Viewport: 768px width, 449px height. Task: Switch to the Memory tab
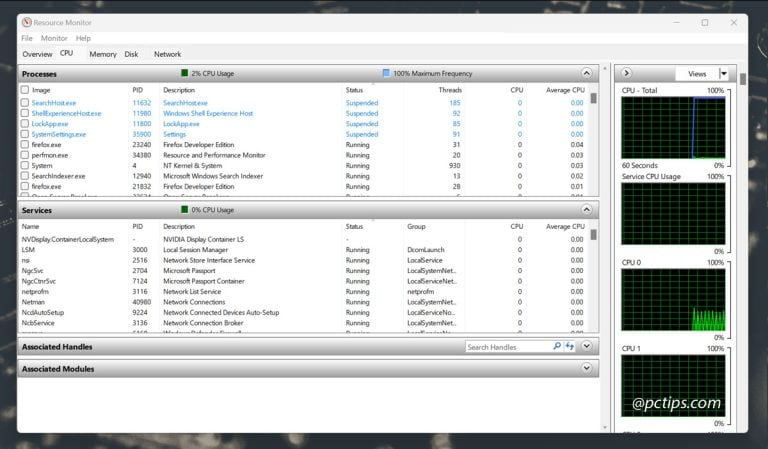(102, 54)
